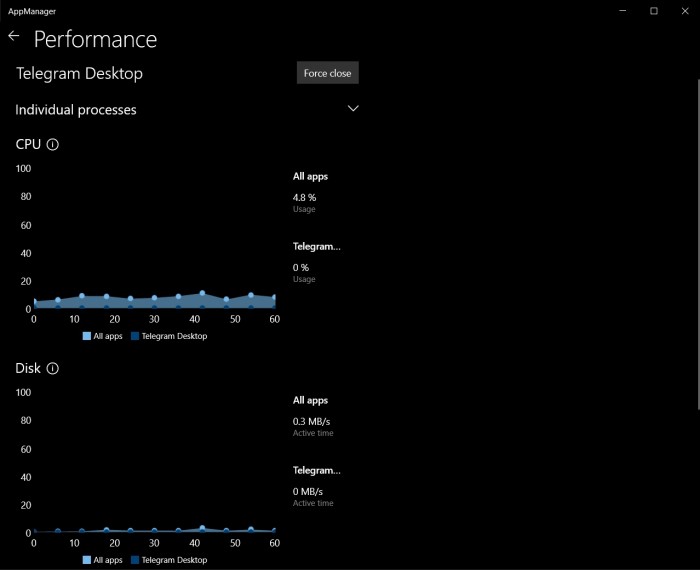Click the Telegram Desktop app title
700x570 pixels.
[x=79, y=74]
